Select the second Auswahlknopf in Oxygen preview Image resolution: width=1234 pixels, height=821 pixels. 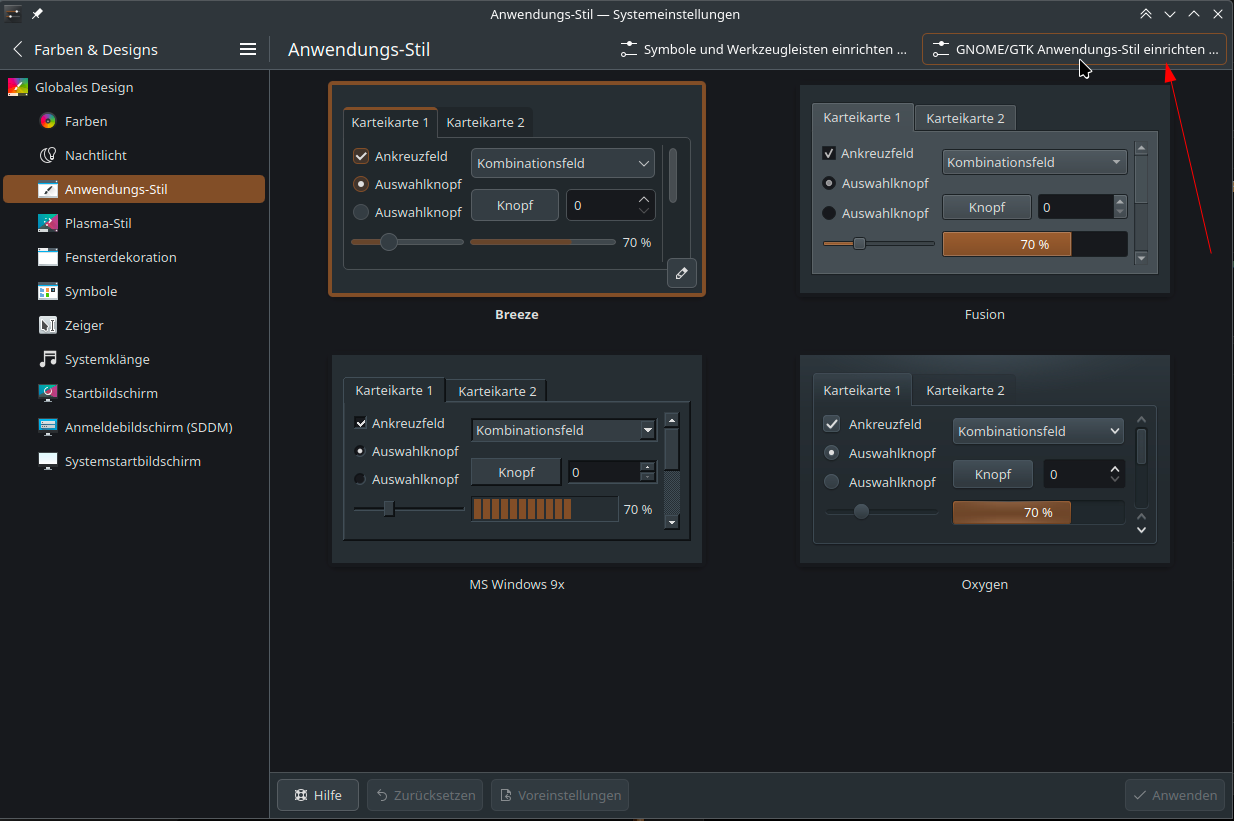point(831,482)
